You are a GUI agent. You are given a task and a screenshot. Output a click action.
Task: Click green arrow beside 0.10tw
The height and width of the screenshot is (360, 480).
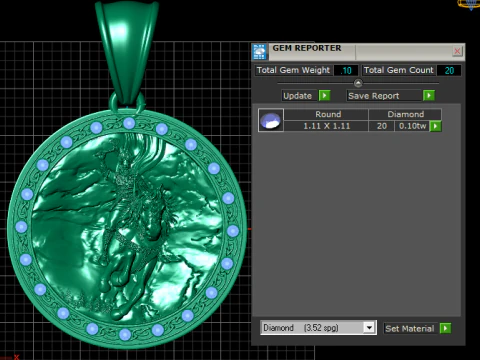pos(436,126)
